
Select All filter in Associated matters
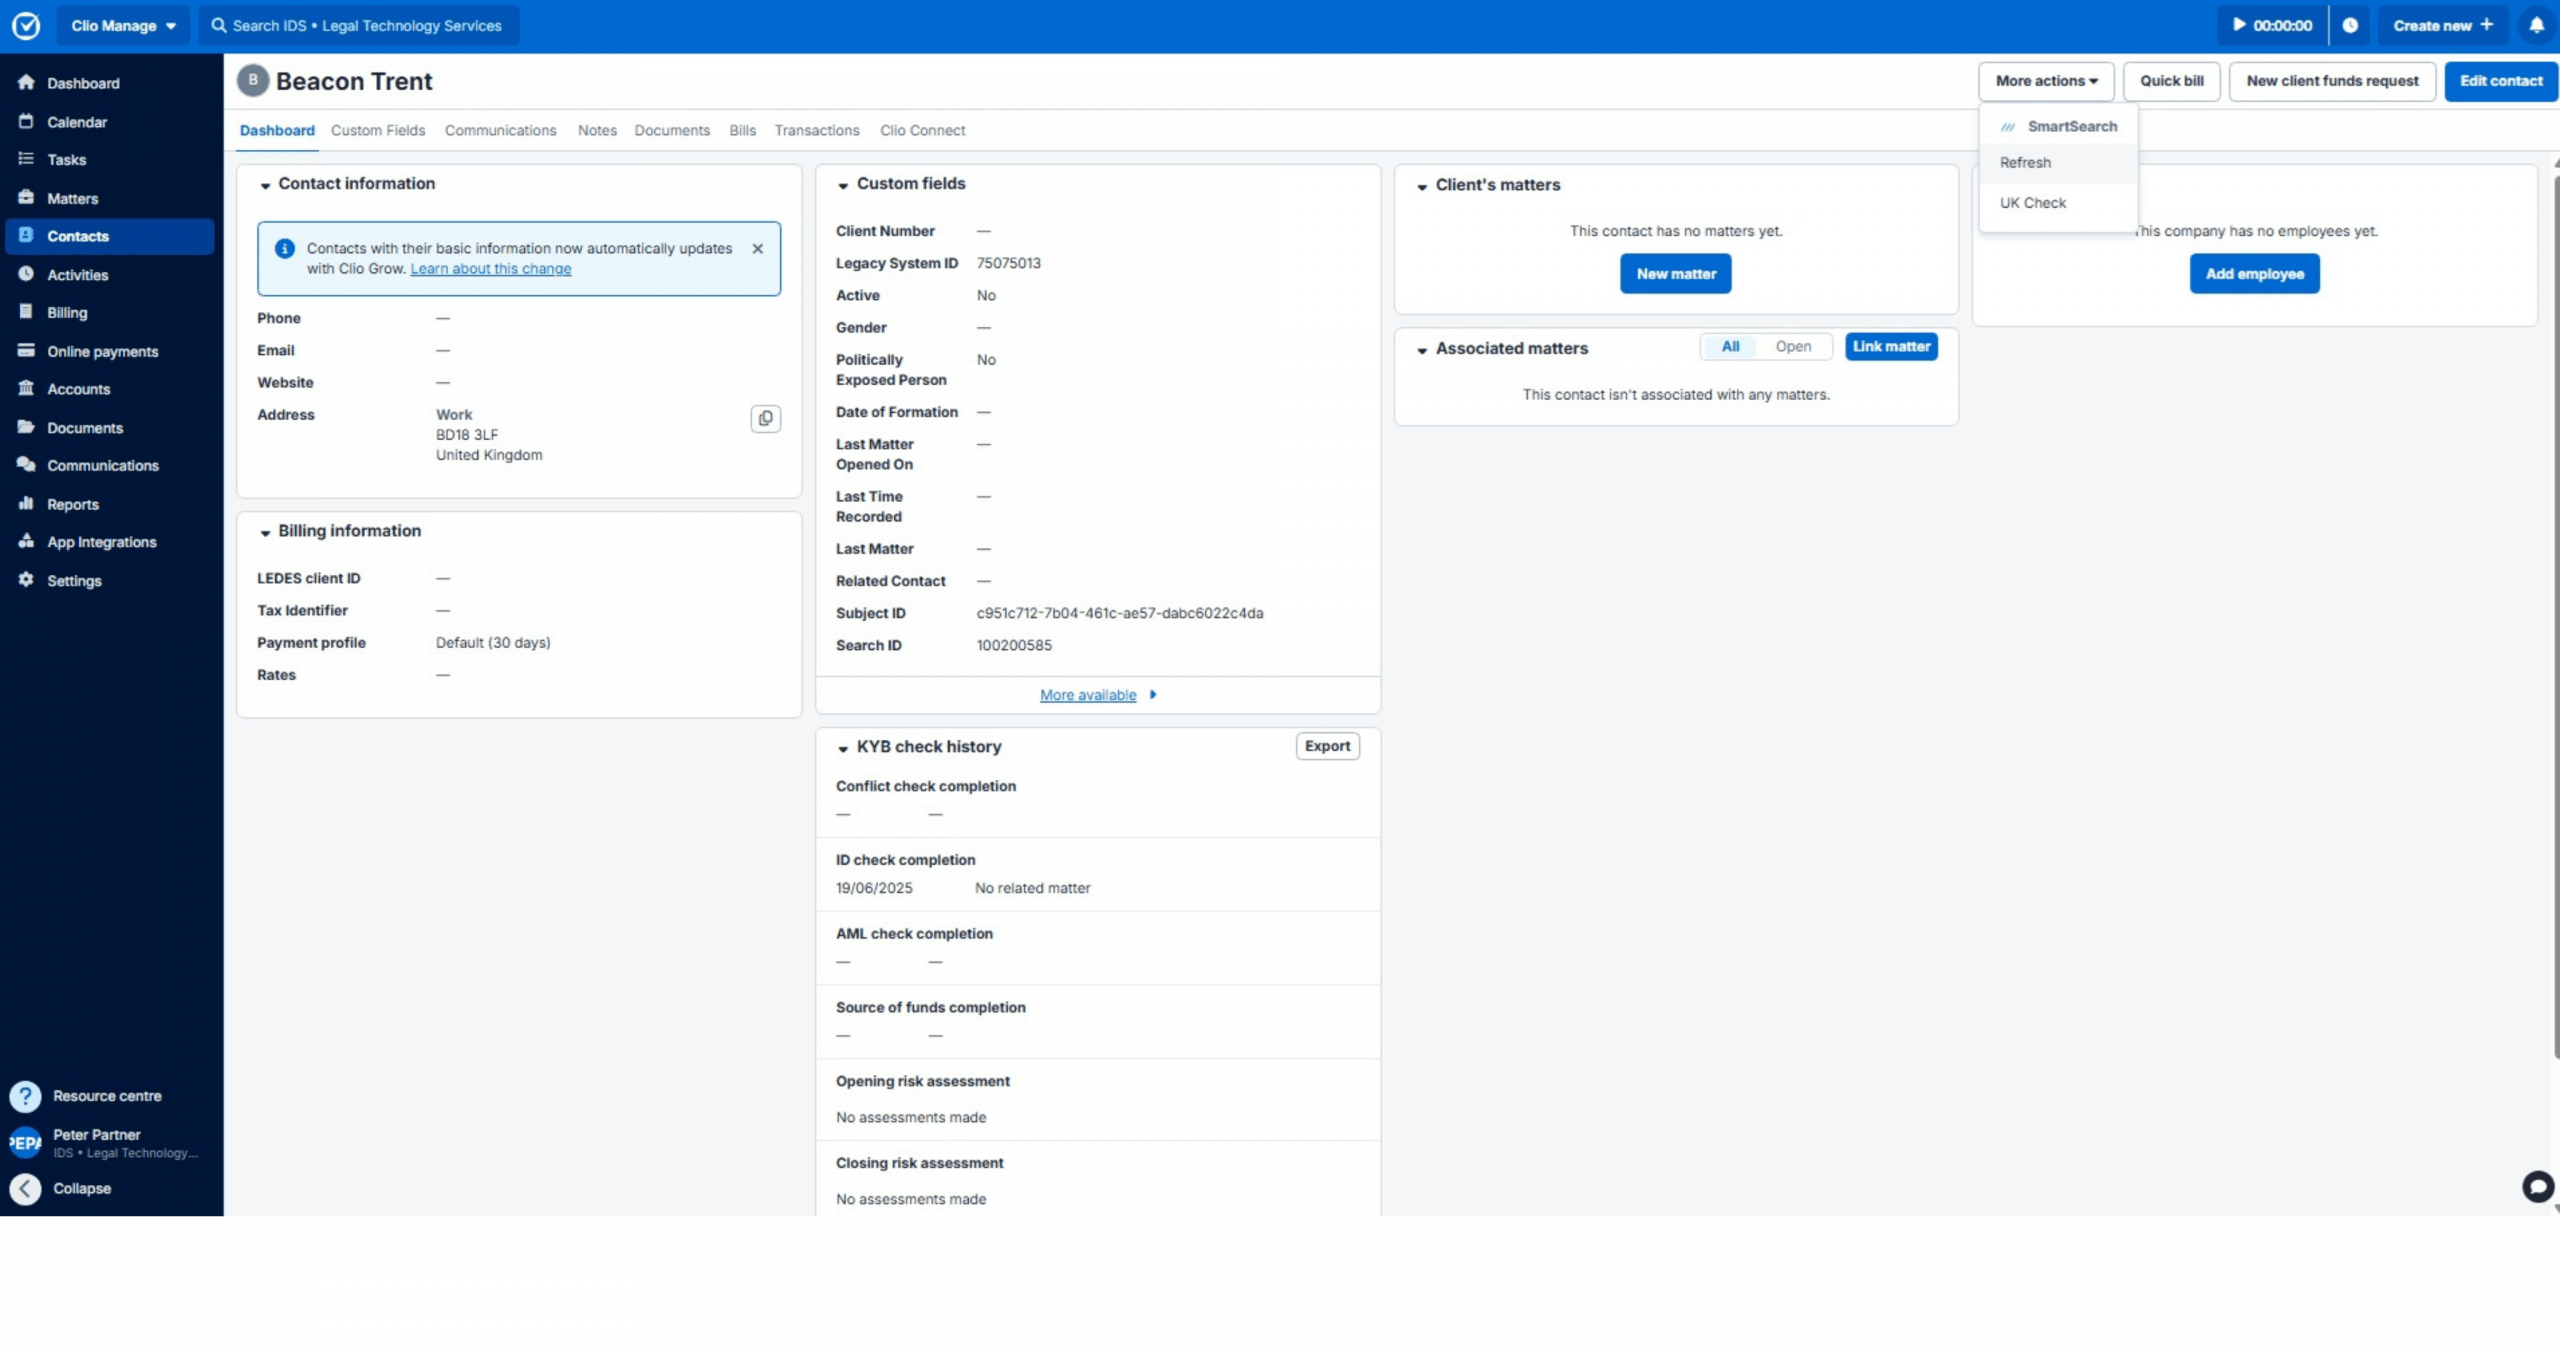click(x=1730, y=346)
